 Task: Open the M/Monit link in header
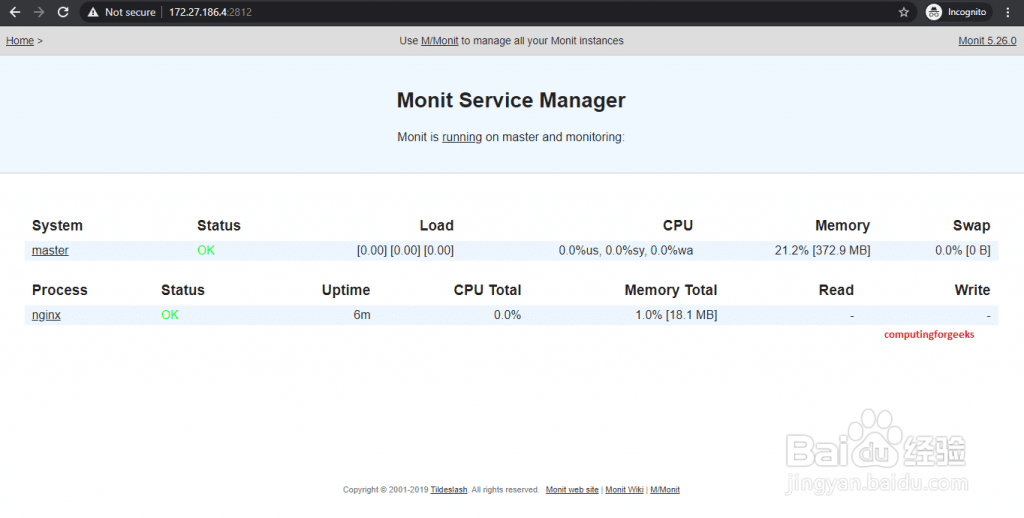[x=439, y=41]
